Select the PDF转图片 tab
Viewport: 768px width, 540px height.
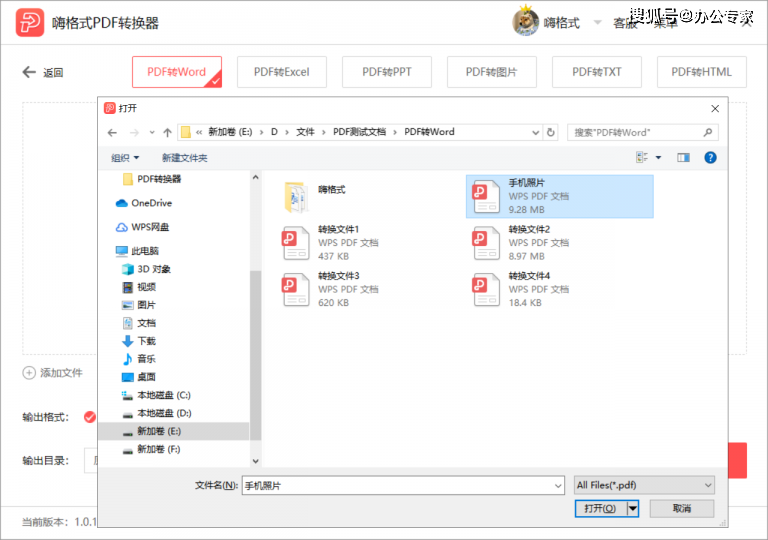pos(491,72)
